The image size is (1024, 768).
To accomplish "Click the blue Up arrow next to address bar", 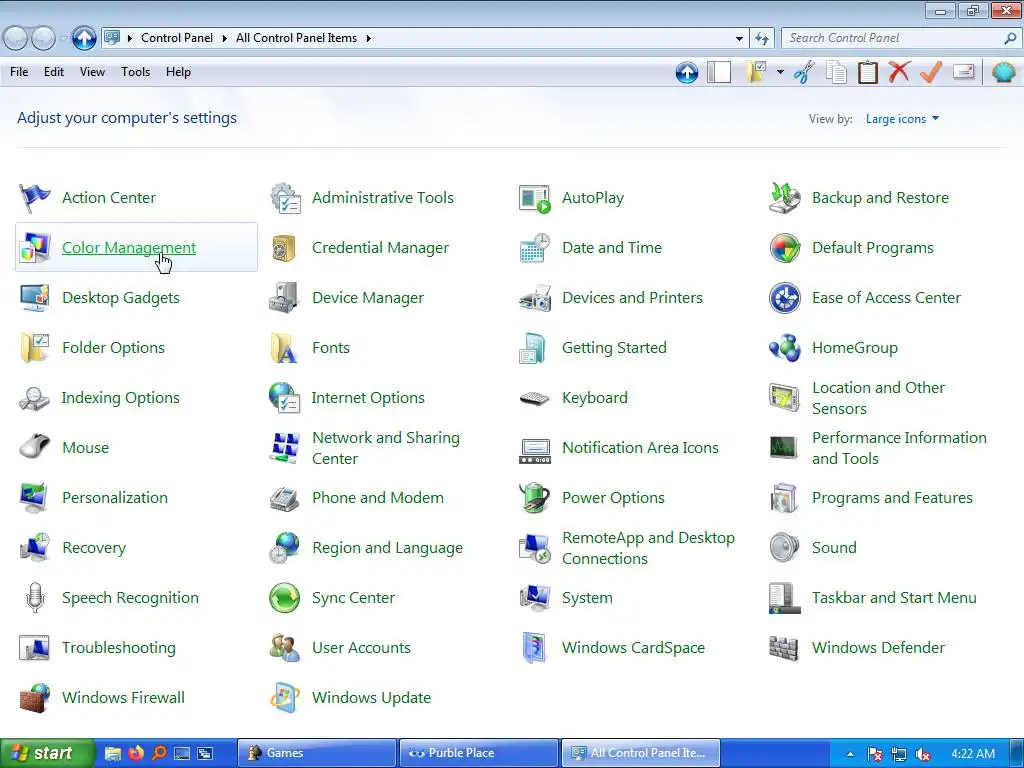I will (84, 39).
